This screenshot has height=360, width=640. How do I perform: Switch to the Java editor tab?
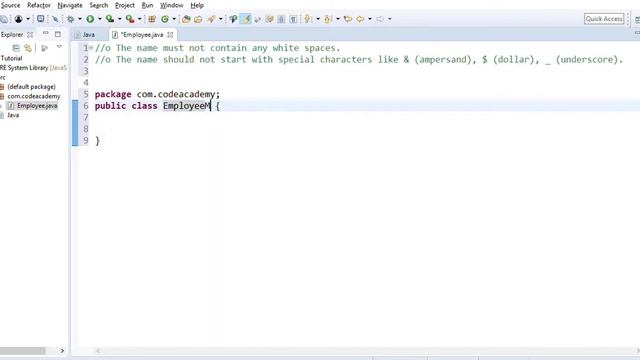85,35
